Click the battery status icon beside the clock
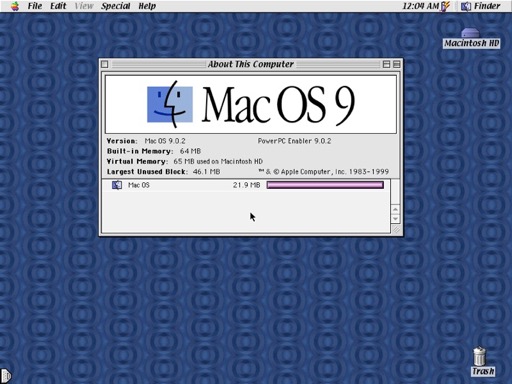 (445, 6)
